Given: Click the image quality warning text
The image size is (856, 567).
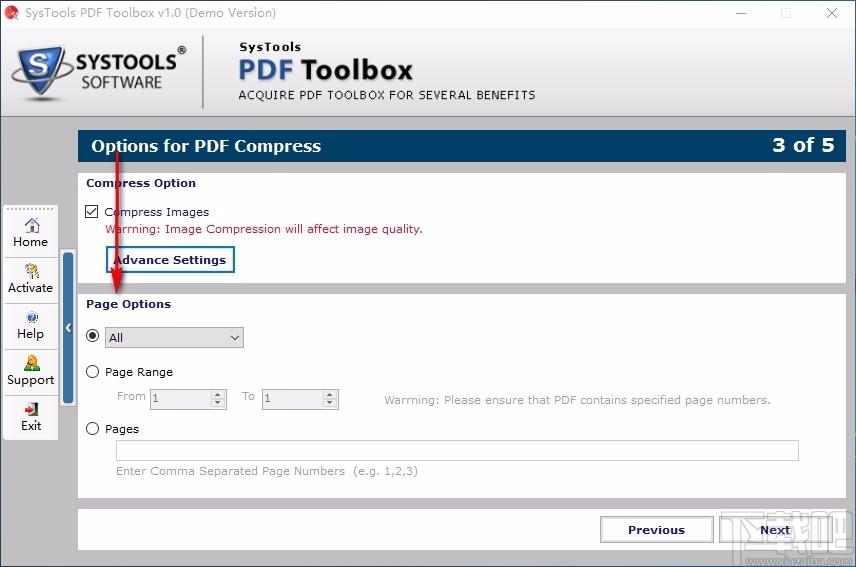Looking at the screenshot, I should (264, 229).
